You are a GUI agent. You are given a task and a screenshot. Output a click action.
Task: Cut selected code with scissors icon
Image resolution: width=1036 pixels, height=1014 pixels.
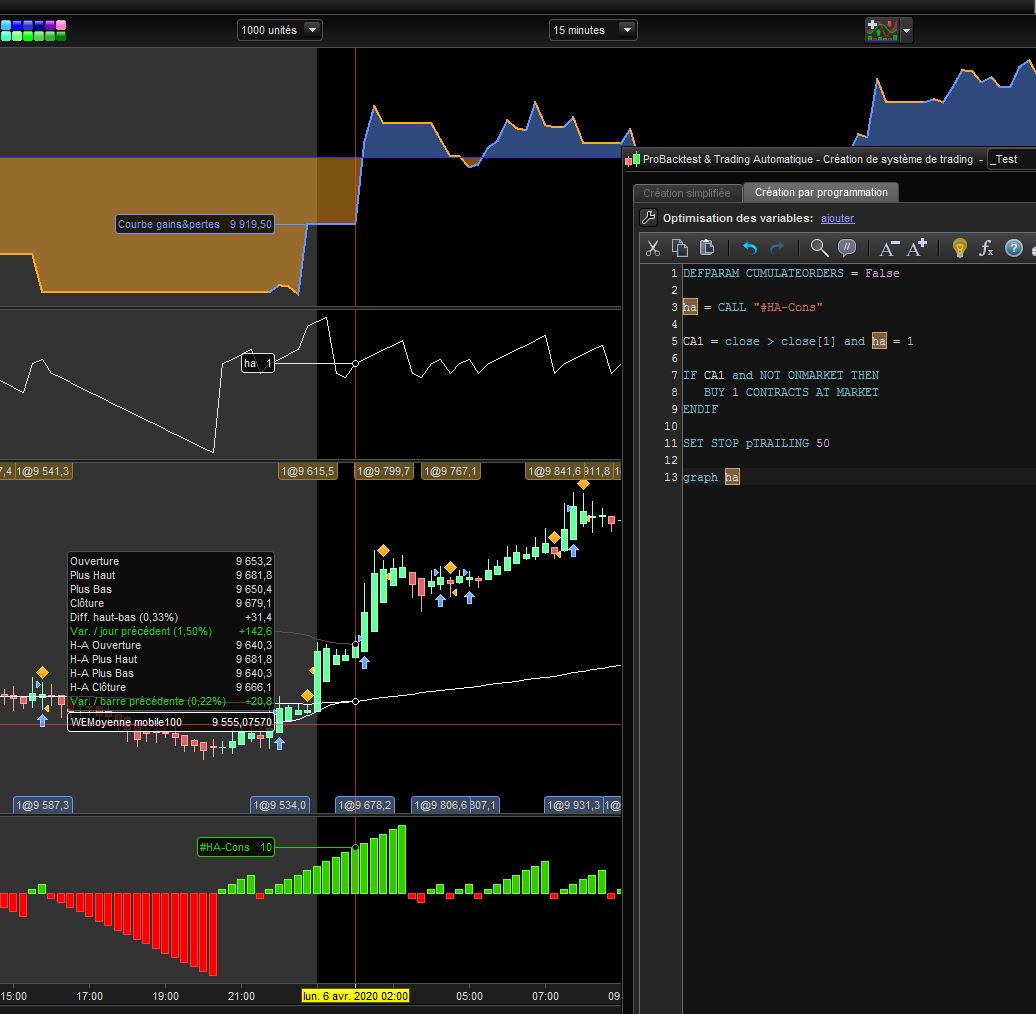tap(653, 248)
